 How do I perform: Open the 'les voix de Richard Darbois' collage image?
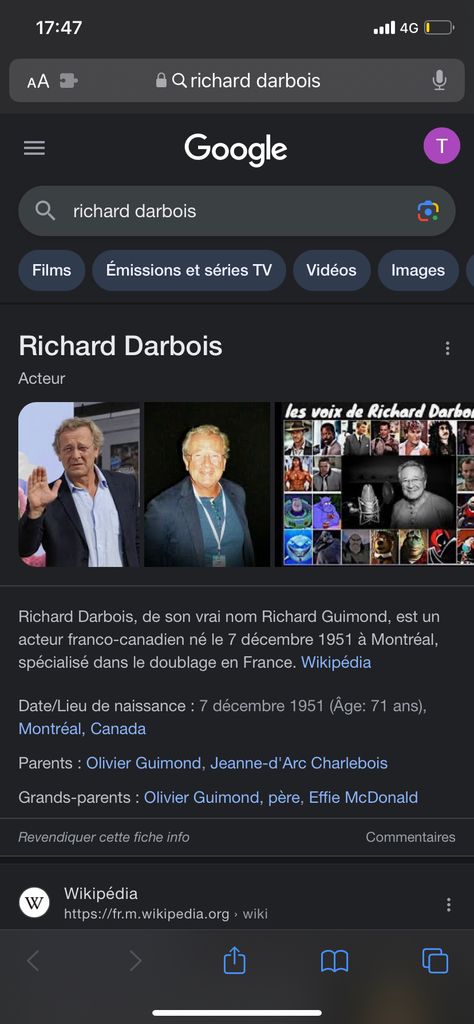click(378, 484)
